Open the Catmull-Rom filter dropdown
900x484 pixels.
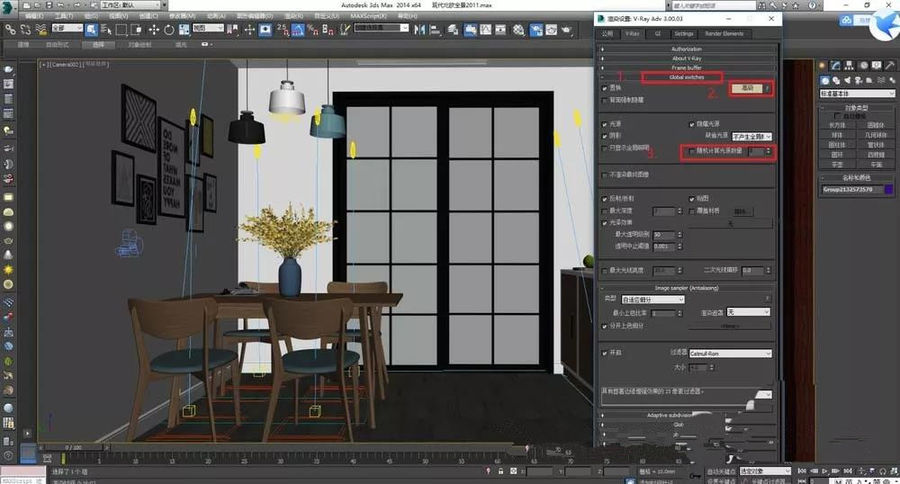(730, 354)
